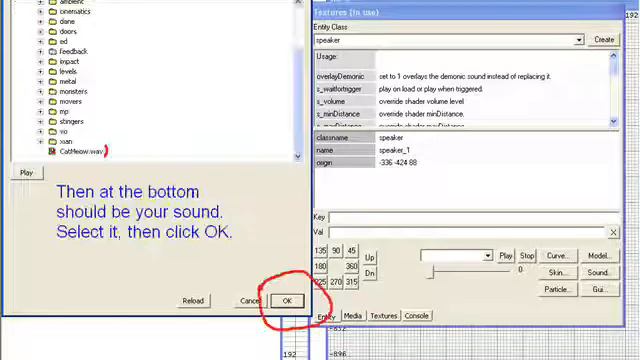
Task: Set angle to 360
Action: (351, 267)
